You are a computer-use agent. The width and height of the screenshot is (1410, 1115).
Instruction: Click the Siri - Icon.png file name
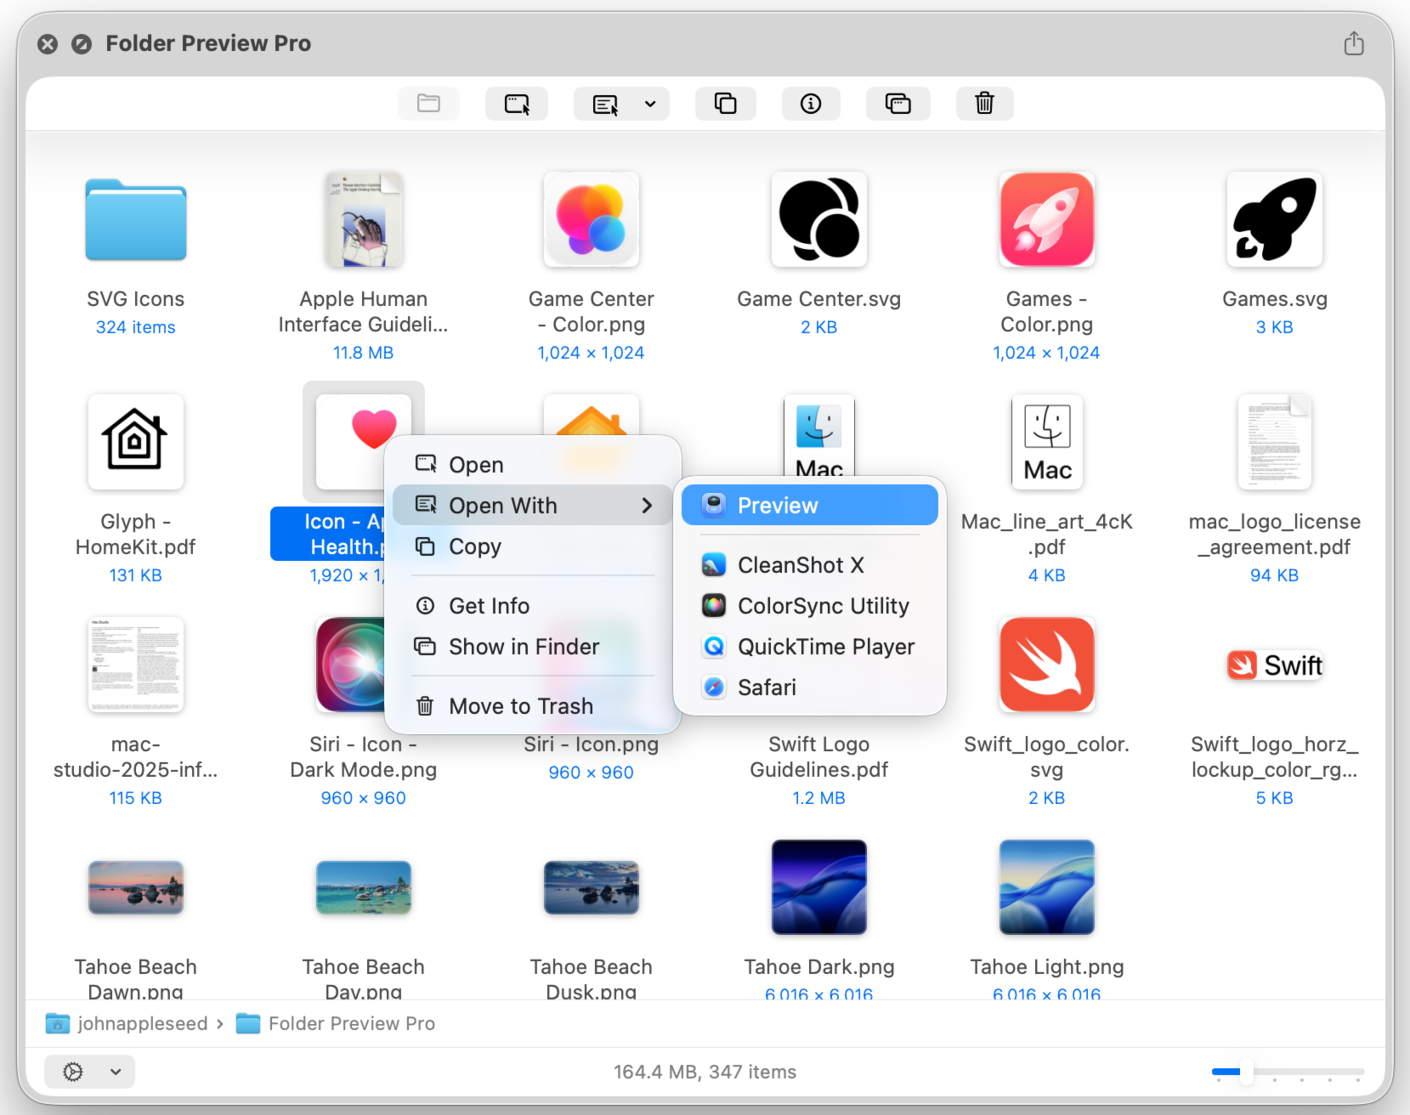pyautogui.click(x=591, y=744)
